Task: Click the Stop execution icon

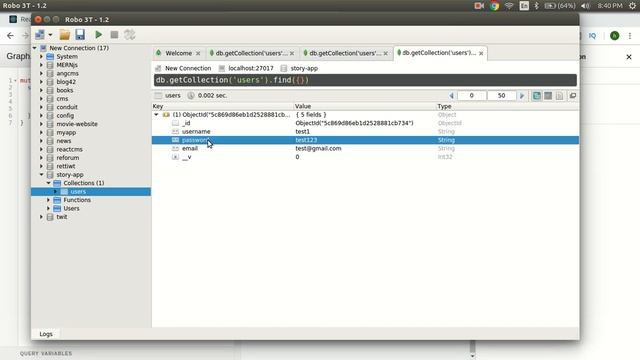Action: (114, 35)
